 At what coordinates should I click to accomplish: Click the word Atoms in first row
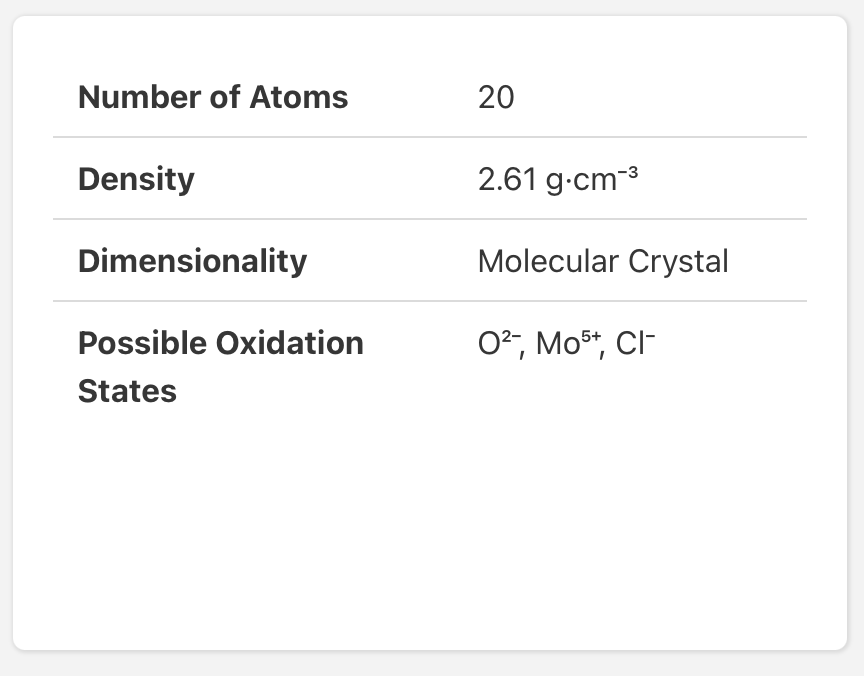point(299,97)
